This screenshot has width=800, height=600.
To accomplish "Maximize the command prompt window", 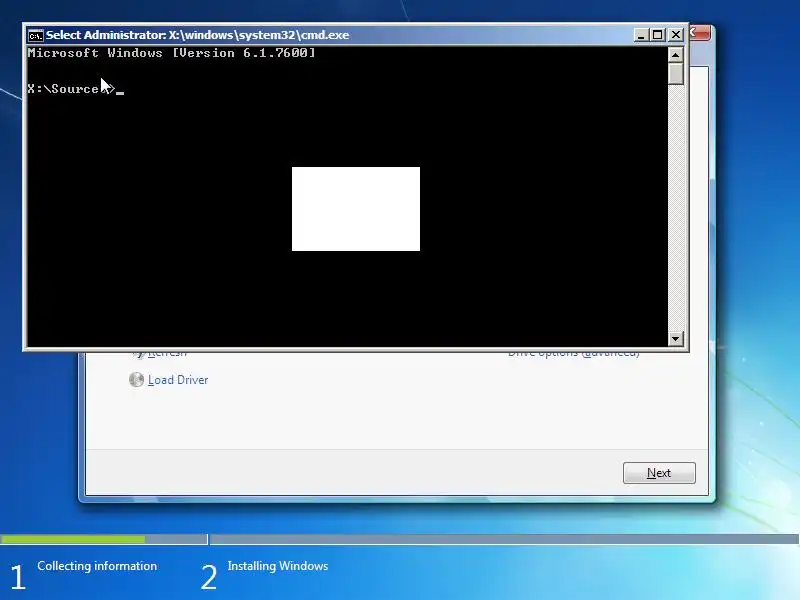I will click(658, 35).
